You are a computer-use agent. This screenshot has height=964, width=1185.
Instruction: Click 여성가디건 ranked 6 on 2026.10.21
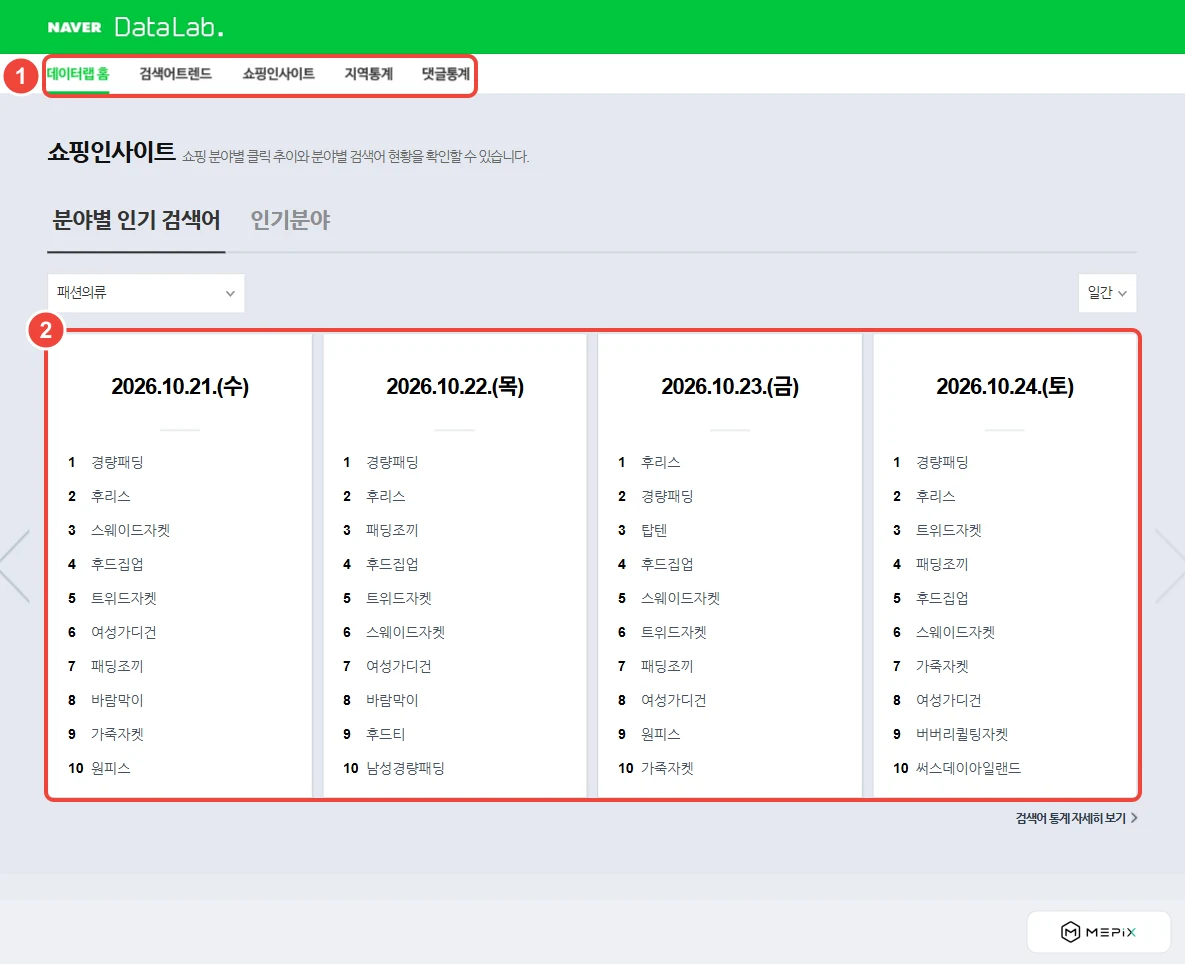(x=124, y=632)
